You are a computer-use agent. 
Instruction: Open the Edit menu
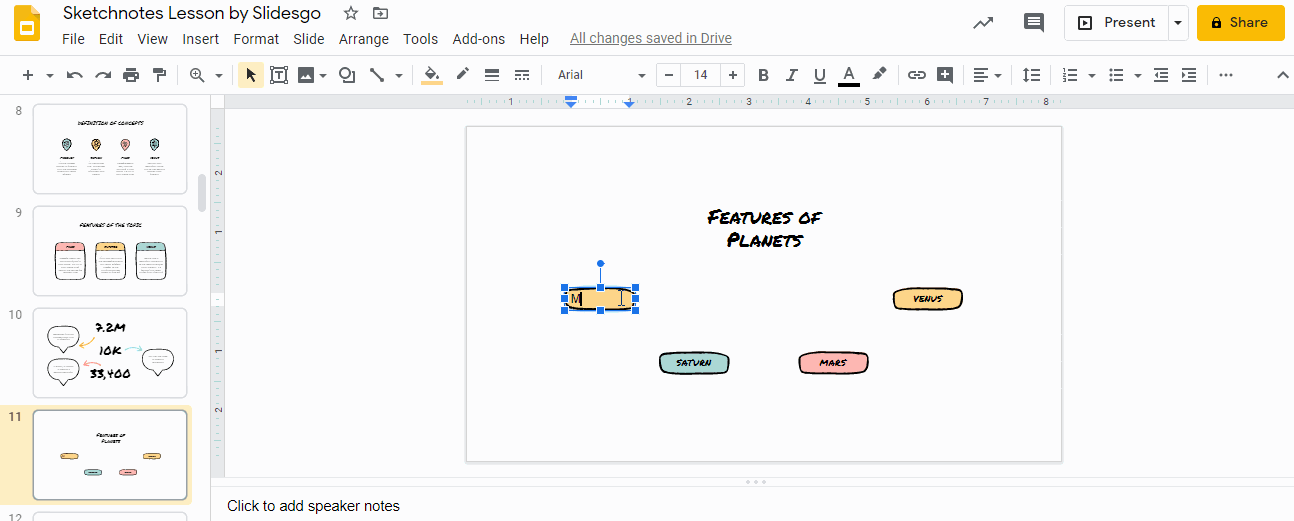click(x=111, y=39)
